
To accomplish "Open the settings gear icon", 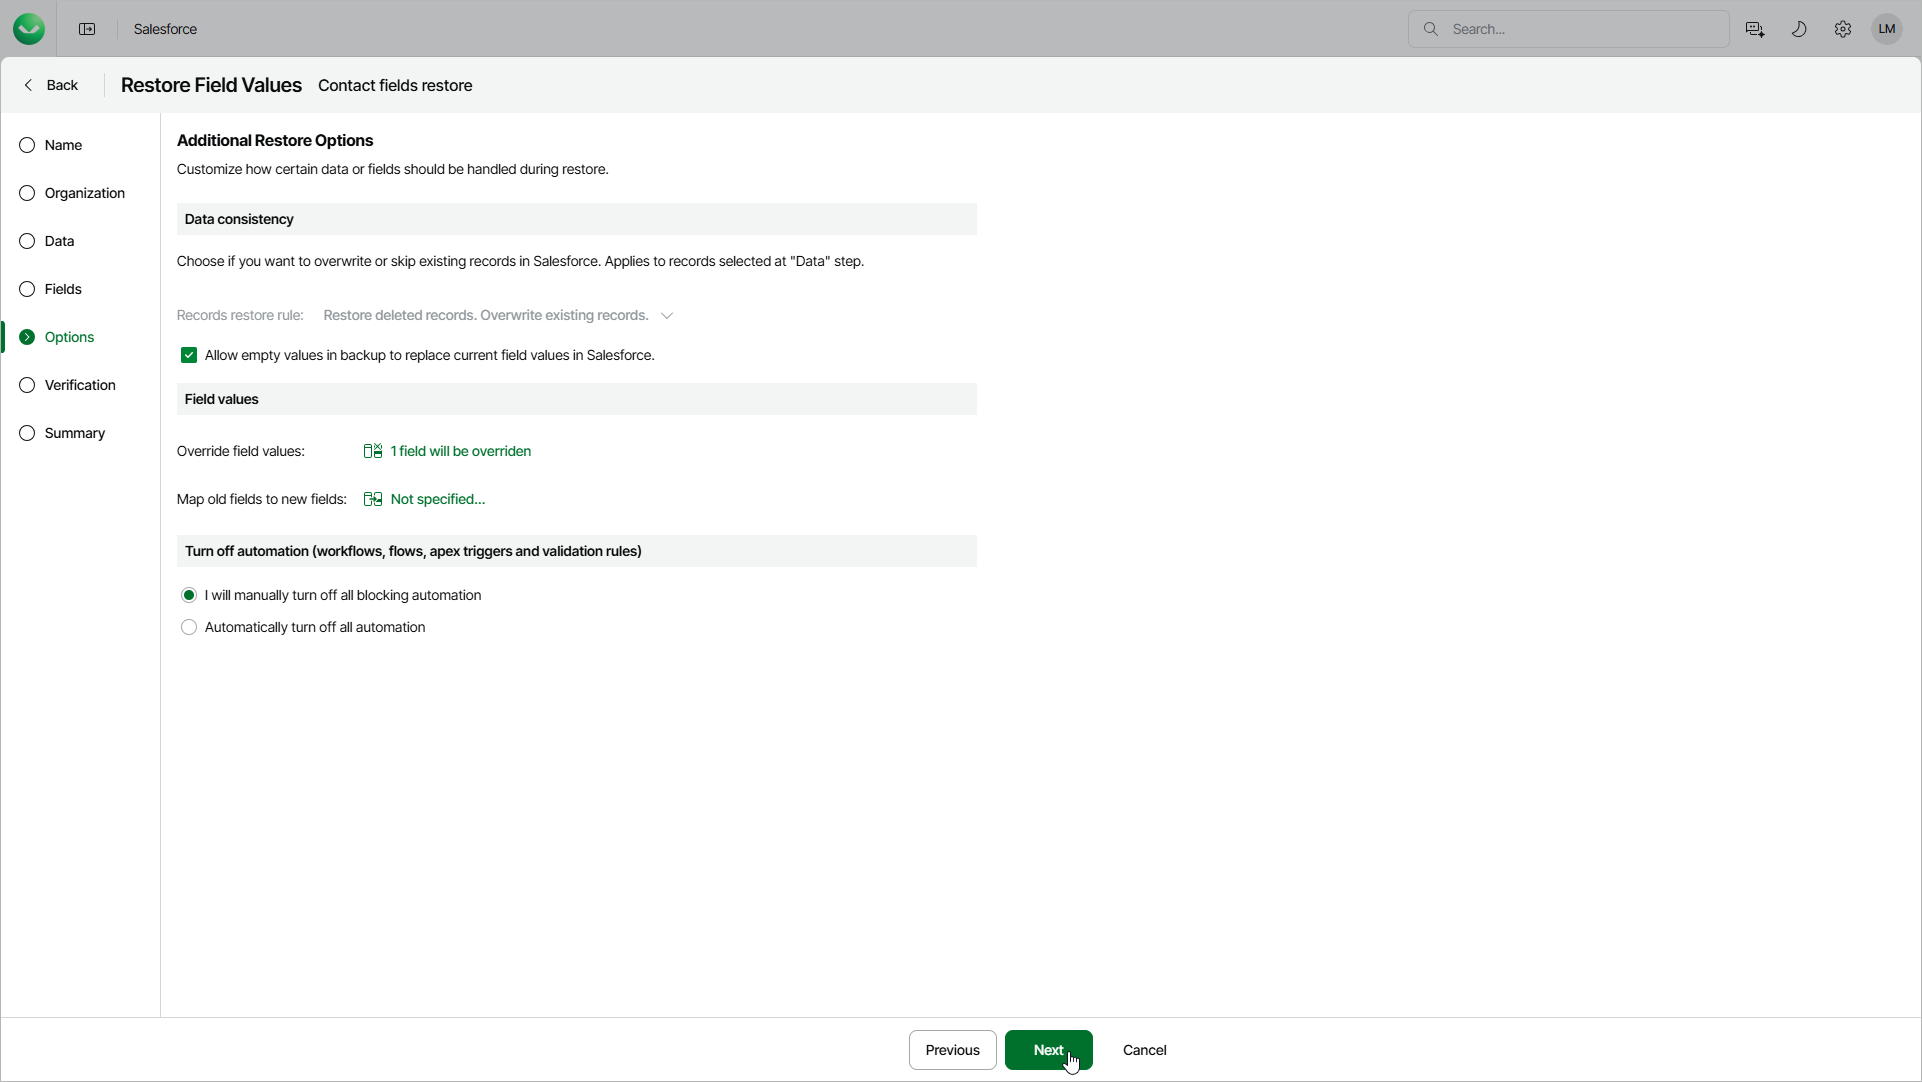I will coord(1842,29).
